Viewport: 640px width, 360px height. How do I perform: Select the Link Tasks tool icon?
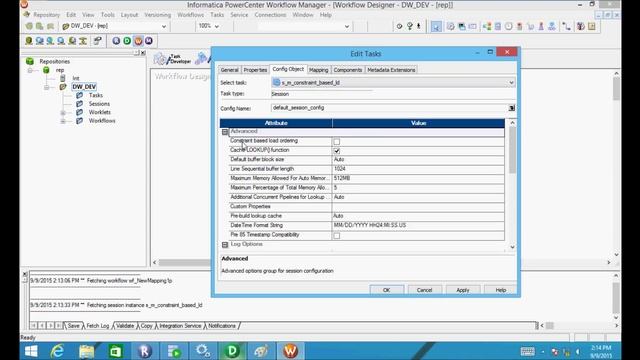(567, 27)
